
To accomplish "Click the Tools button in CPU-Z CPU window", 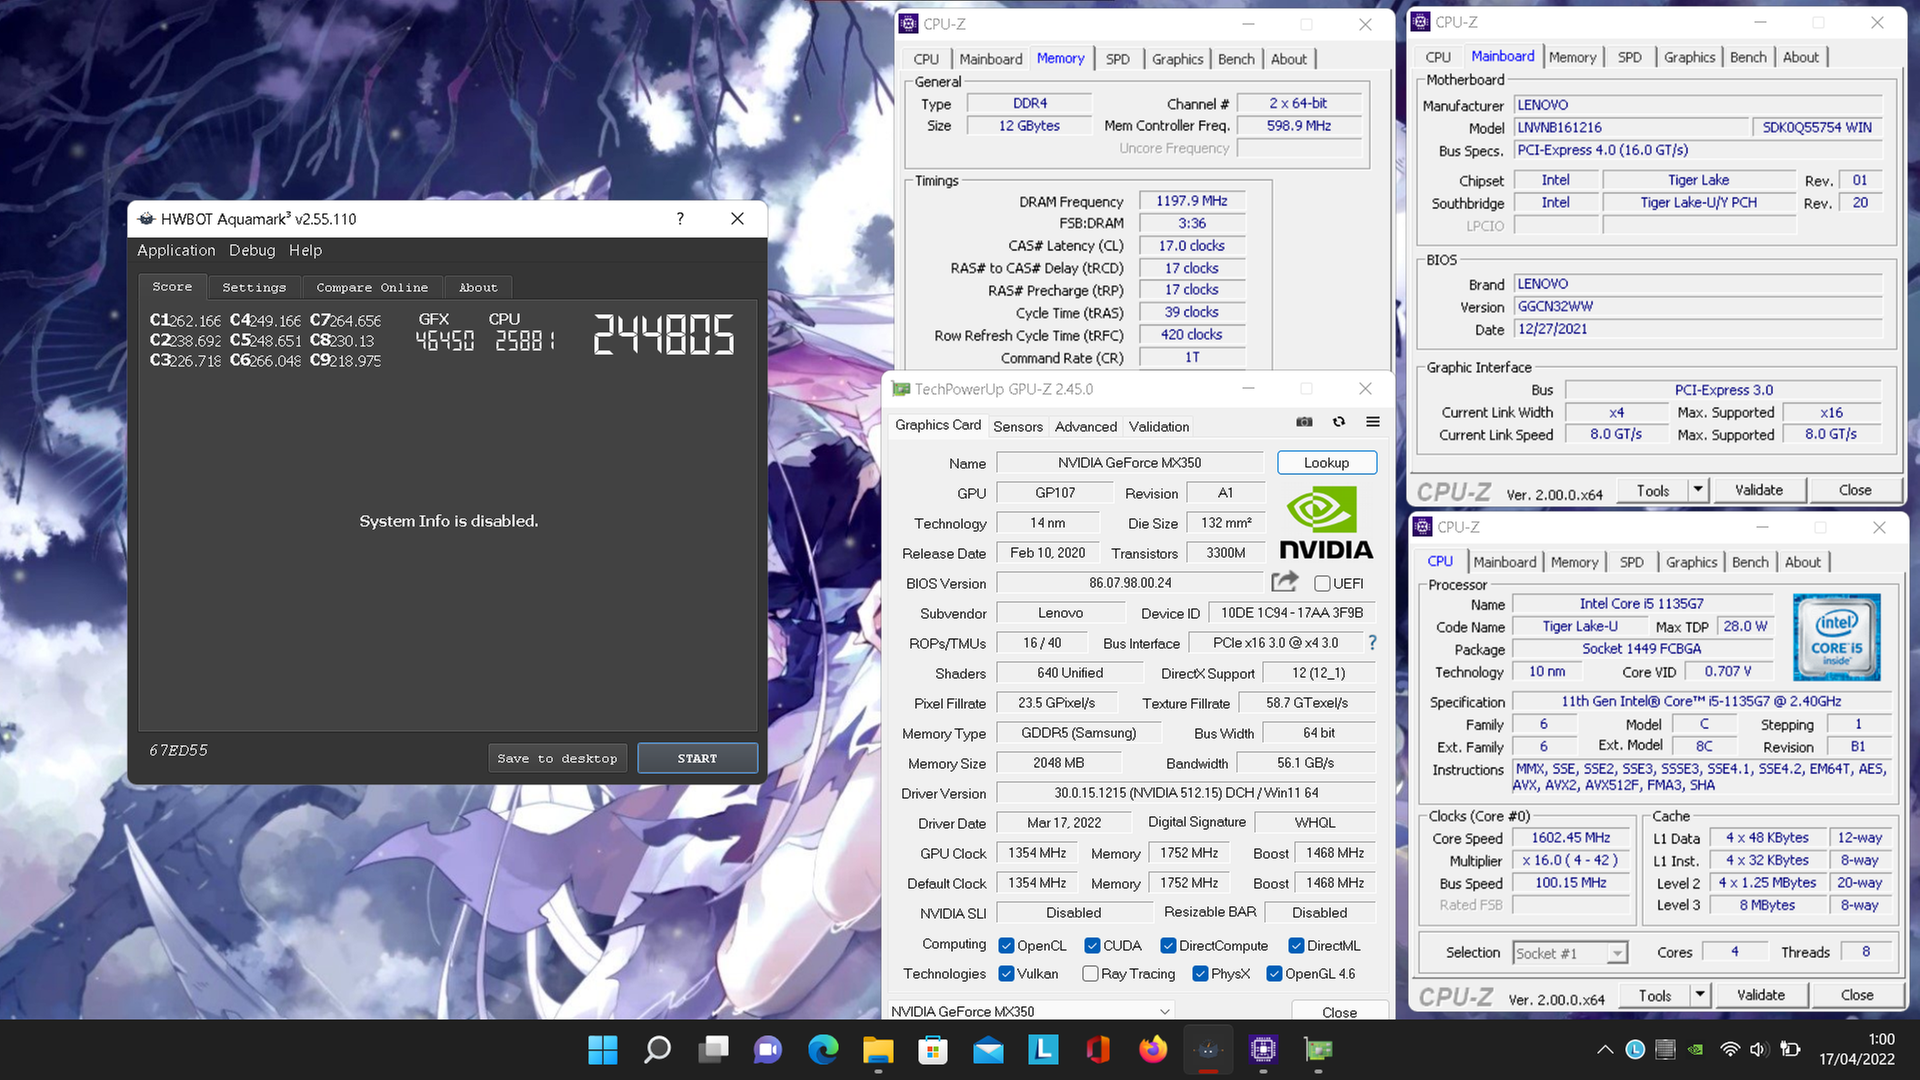I will (1655, 995).
